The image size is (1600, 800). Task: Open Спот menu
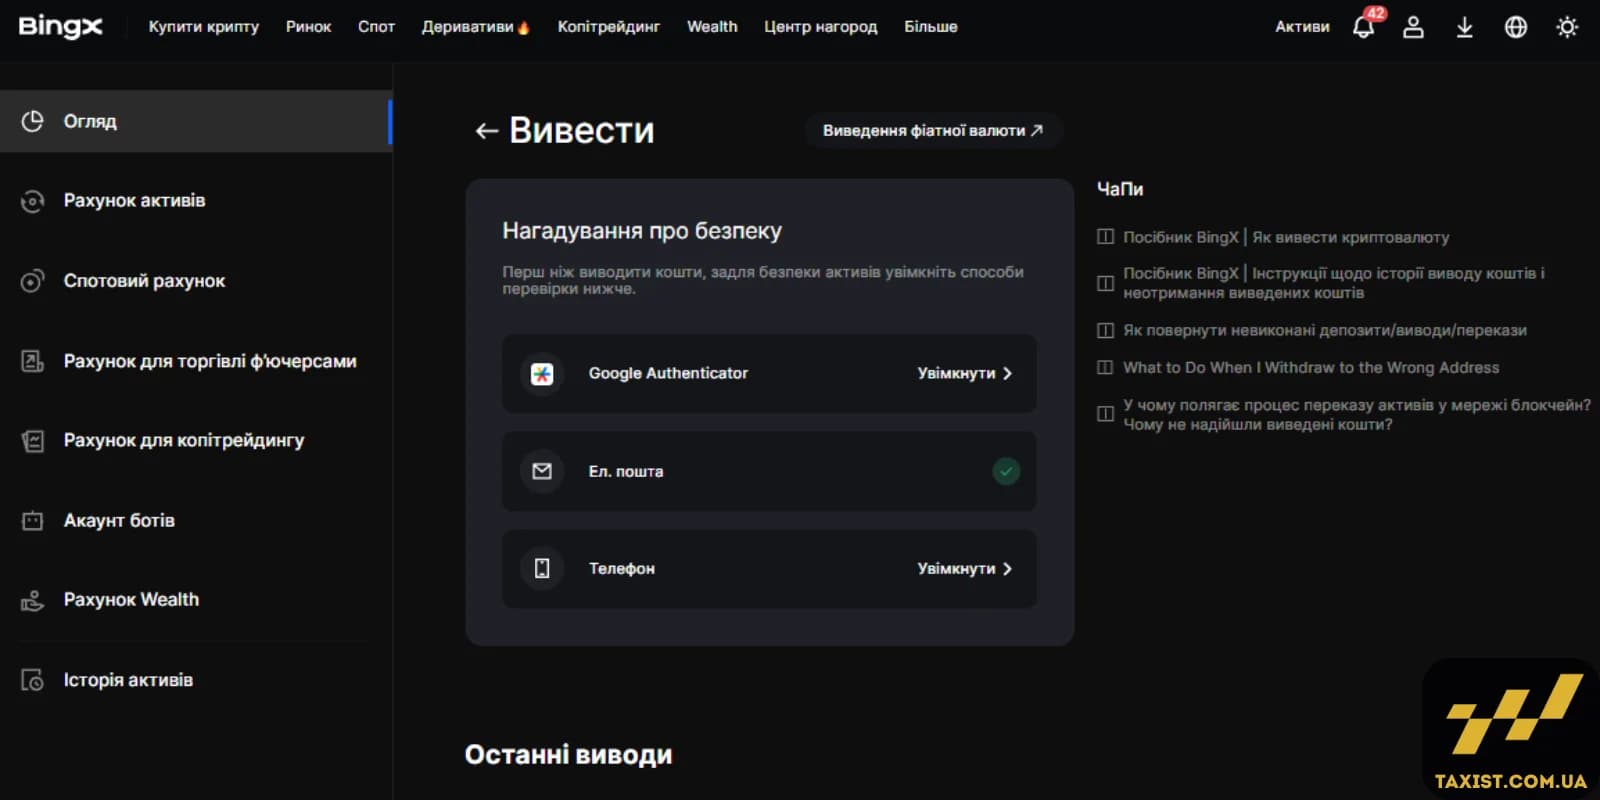tap(376, 27)
